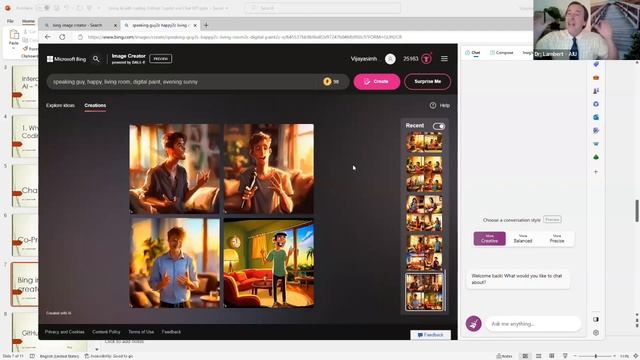Viewport: 640px width, 360px height.
Task: Select the 'Bing image creator' slide thumbnail
Action: point(24,284)
